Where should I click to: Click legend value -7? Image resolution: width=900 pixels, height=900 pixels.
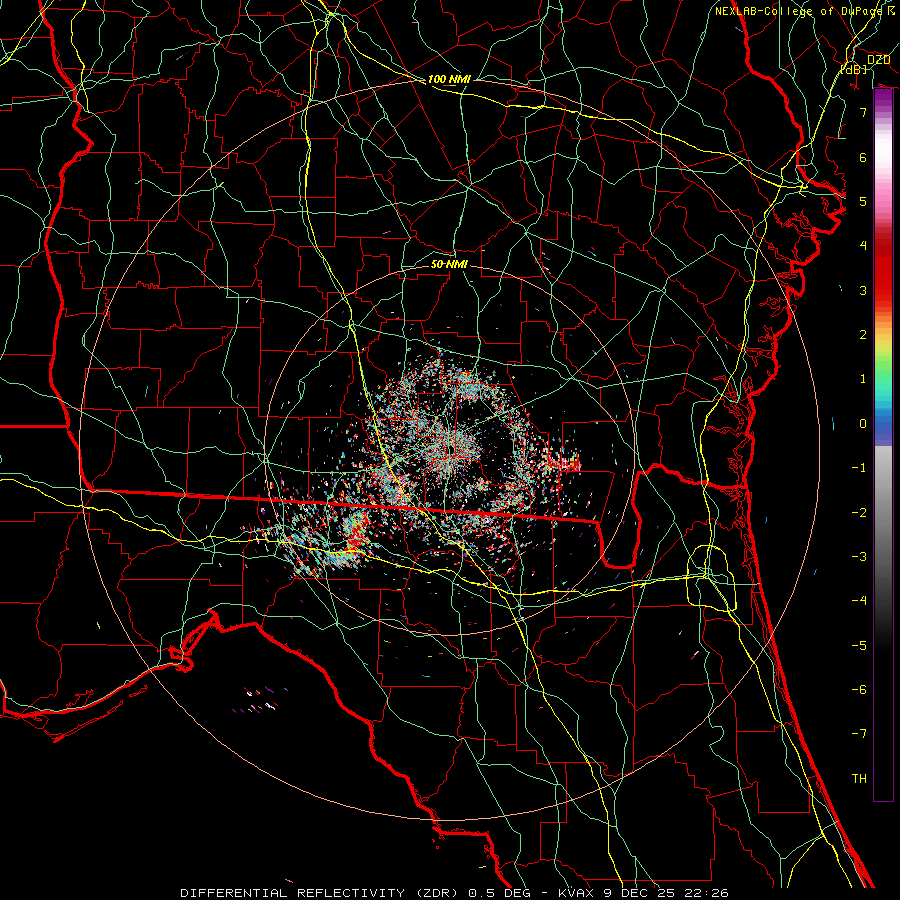(859, 734)
